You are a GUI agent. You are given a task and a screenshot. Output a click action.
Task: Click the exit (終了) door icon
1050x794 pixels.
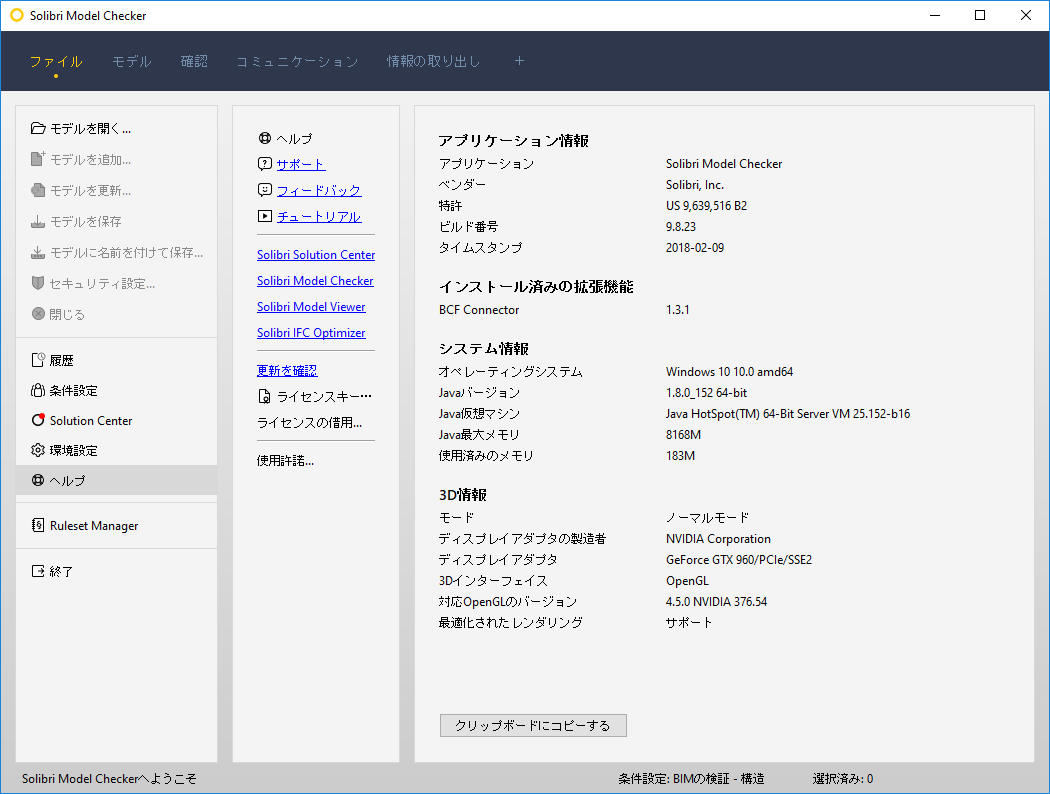pos(38,571)
